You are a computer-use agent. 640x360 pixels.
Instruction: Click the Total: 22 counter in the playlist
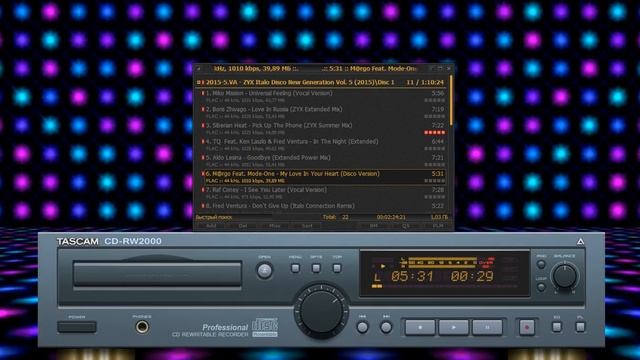[336, 217]
